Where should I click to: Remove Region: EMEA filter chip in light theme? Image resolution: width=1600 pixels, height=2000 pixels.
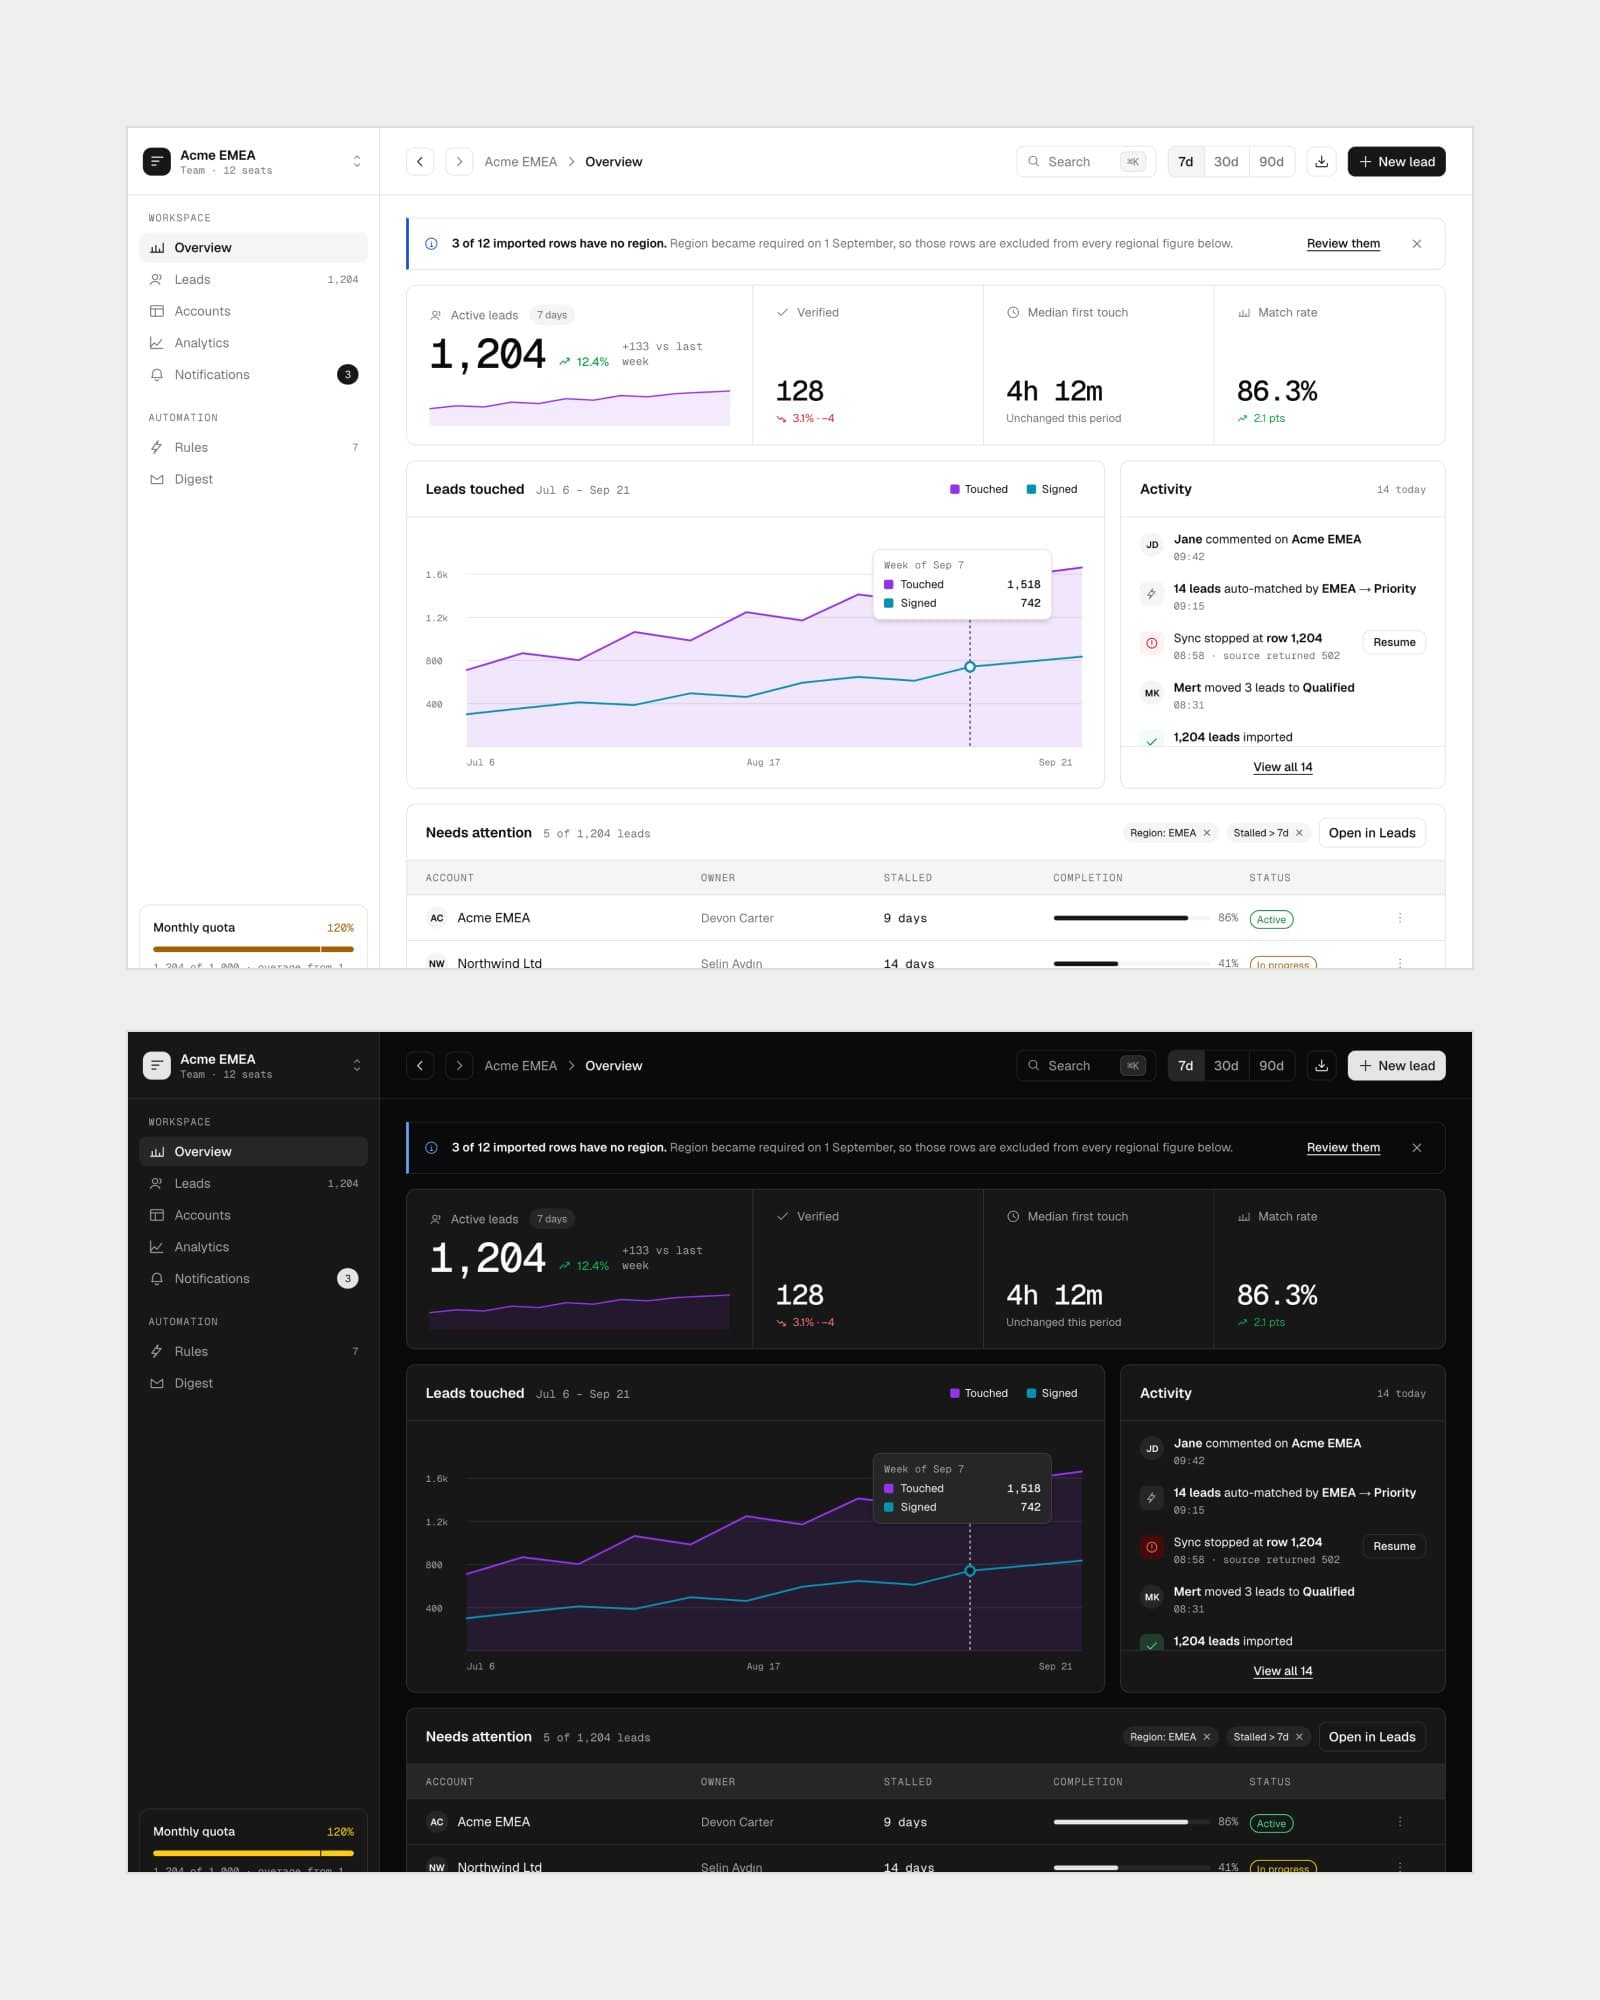coord(1207,833)
